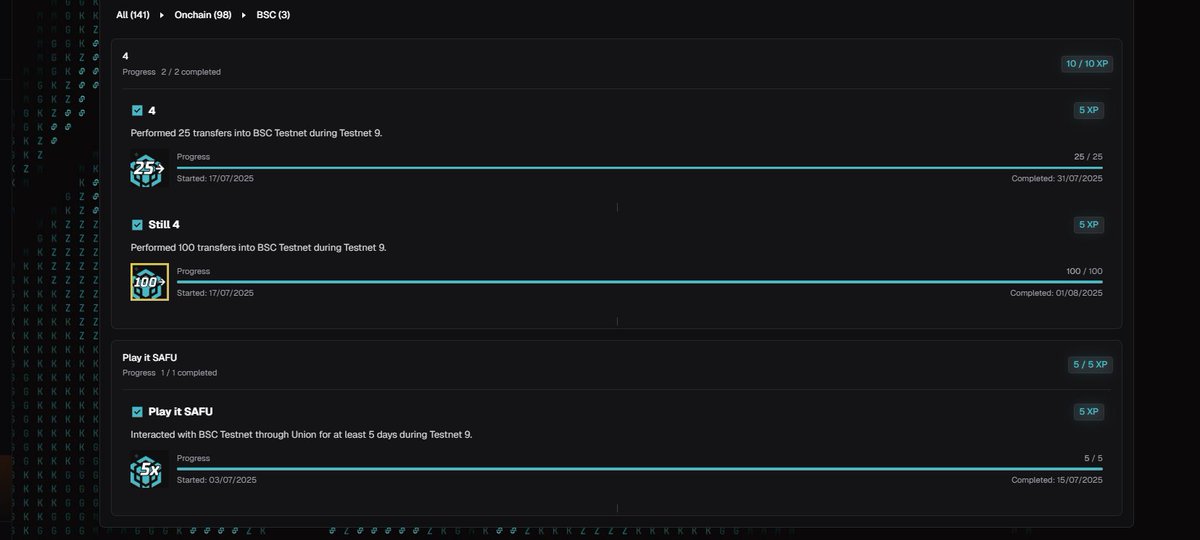The width and height of the screenshot is (1200, 540).
Task: Toggle the 'Play it SAFU' achievement checkbox
Action: click(x=137, y=412)
